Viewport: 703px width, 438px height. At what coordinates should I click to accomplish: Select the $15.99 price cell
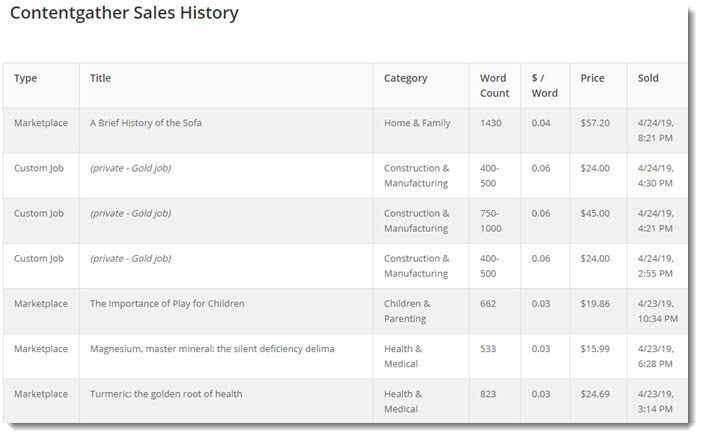point(595,349)
